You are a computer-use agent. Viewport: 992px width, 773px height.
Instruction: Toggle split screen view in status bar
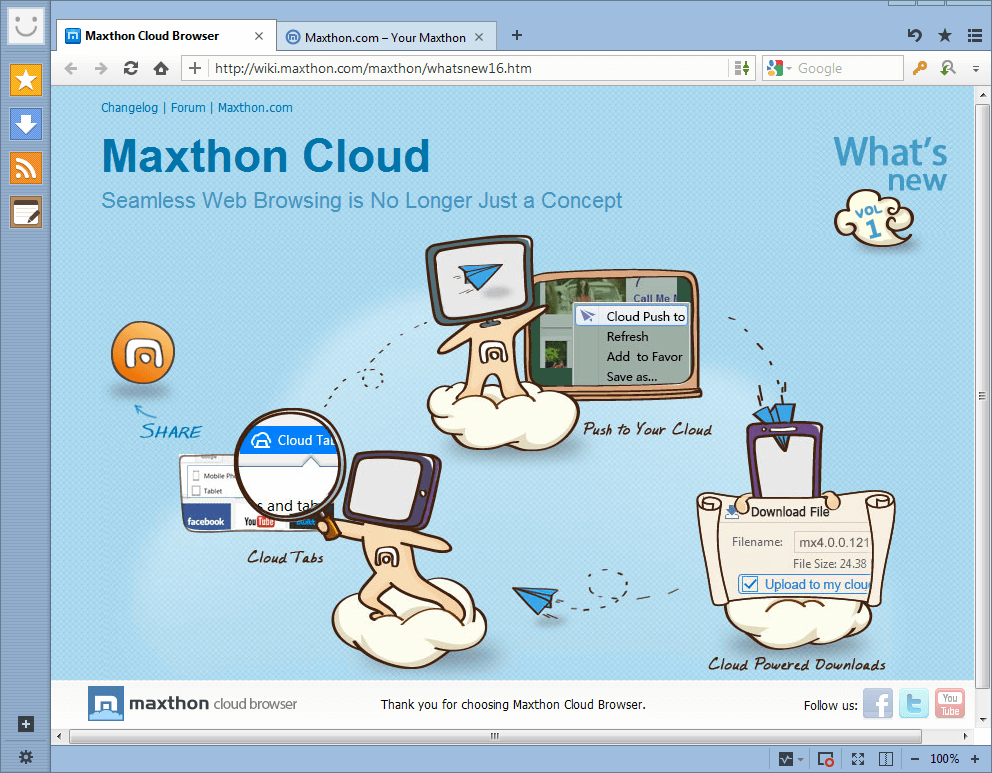884,759
